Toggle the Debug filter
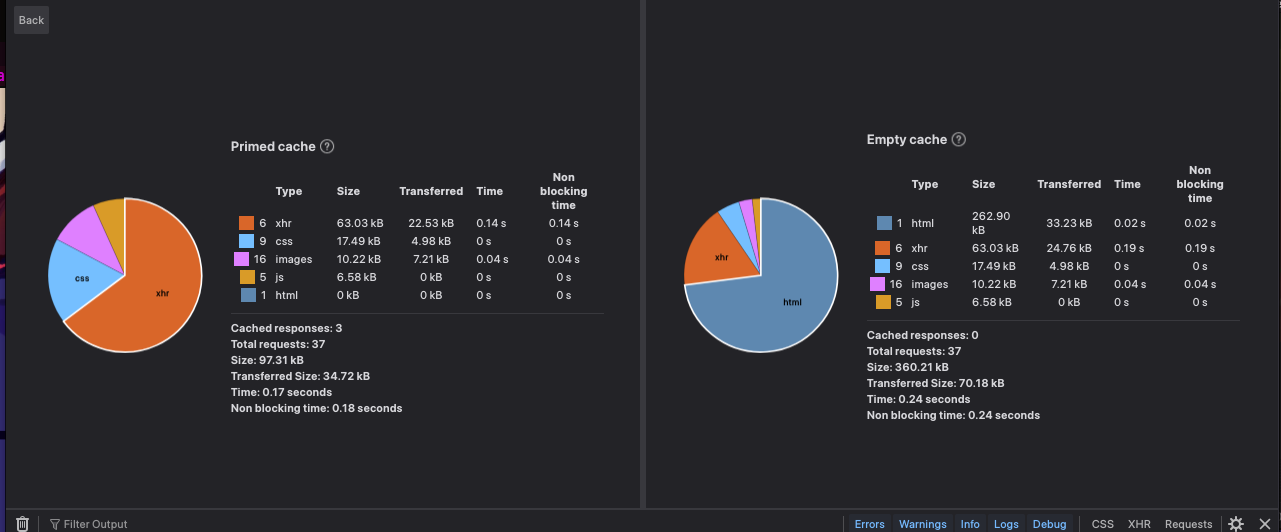Image resolution: width=1281 pixels, height=532 pixels. click(x=1049, y=524)
